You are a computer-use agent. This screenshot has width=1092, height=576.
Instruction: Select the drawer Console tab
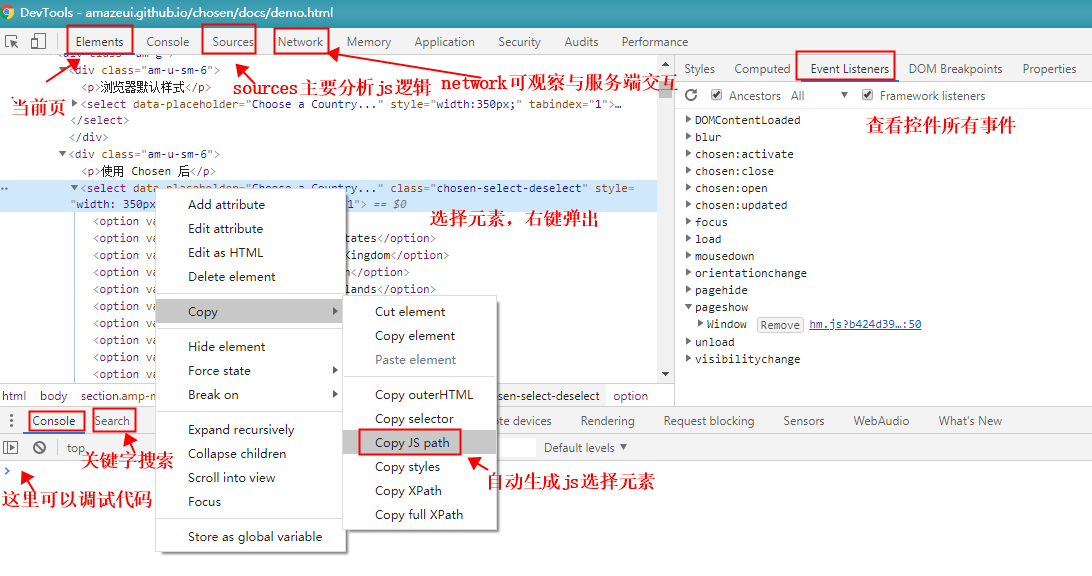point(54,421)
